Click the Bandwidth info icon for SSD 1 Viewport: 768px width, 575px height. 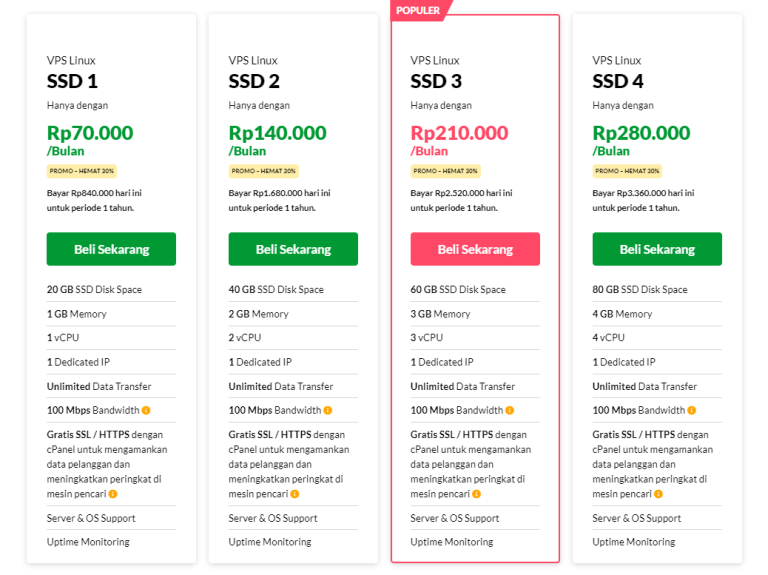(x=146, y=410)
